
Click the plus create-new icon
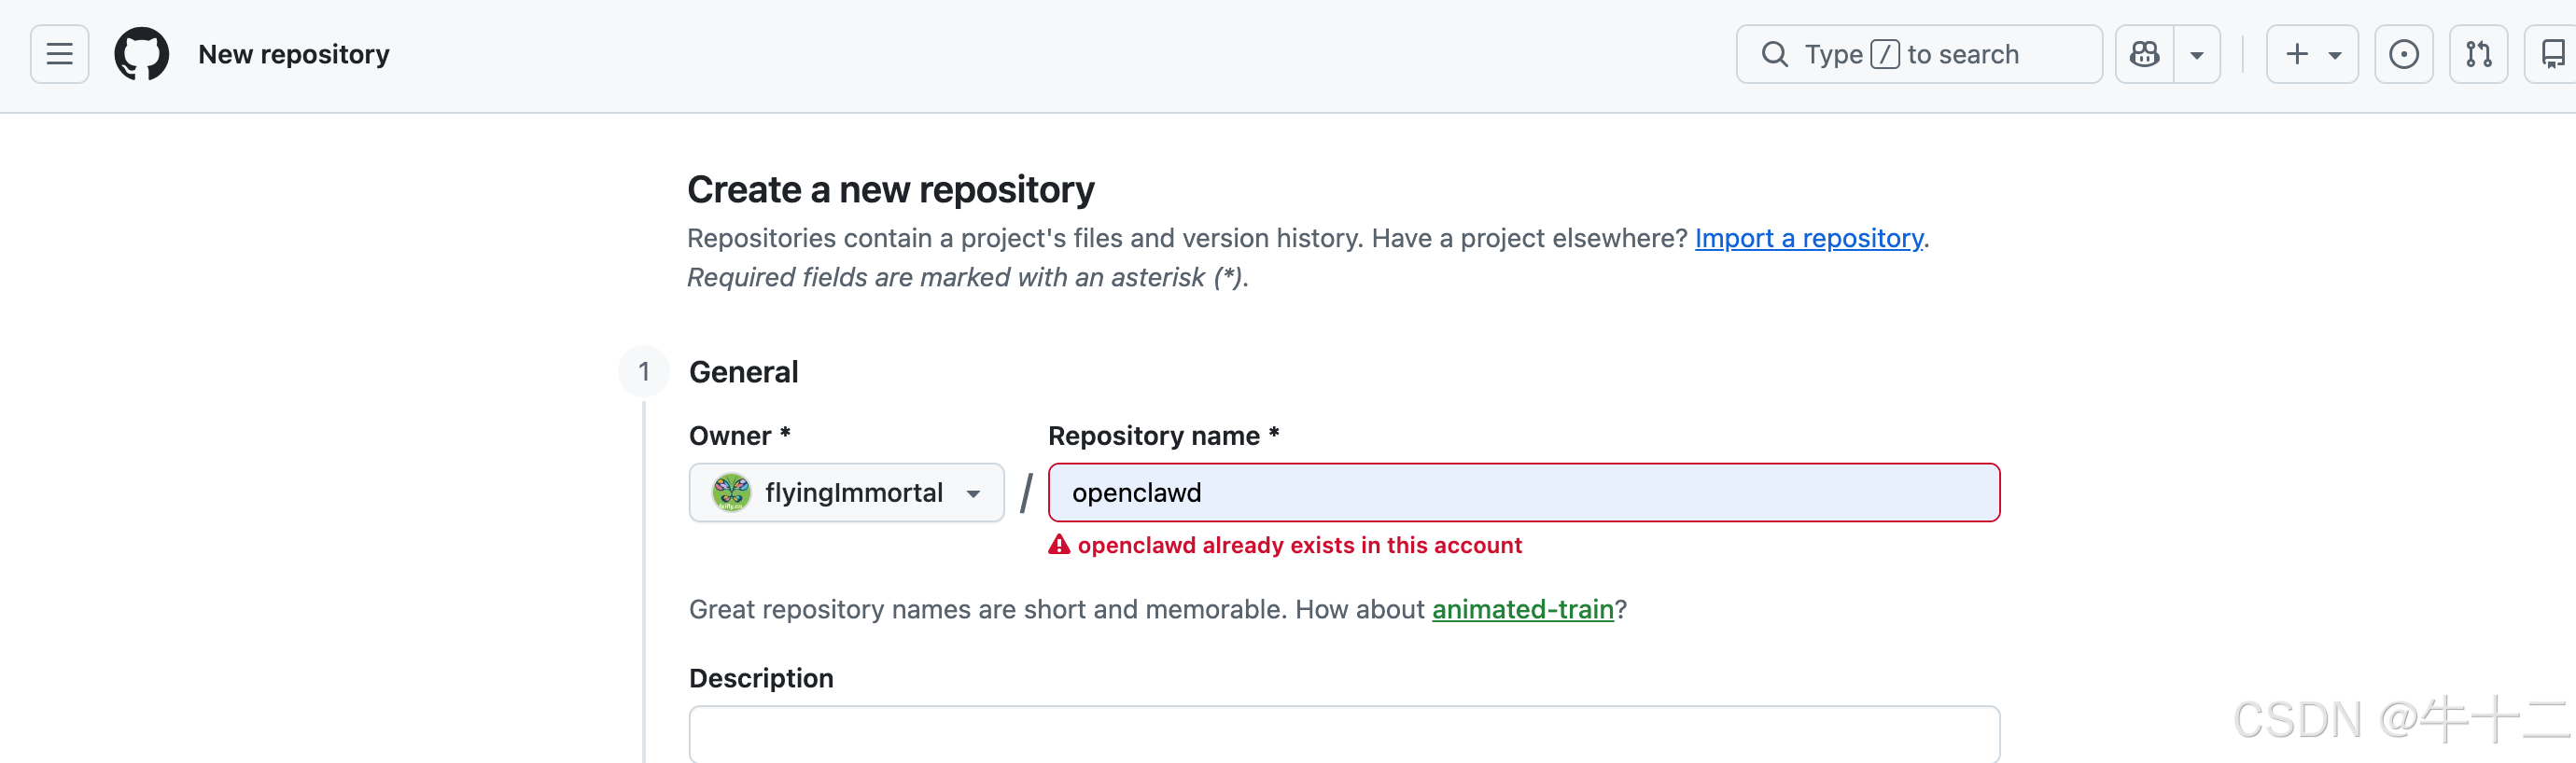(x=2297, y=54)
